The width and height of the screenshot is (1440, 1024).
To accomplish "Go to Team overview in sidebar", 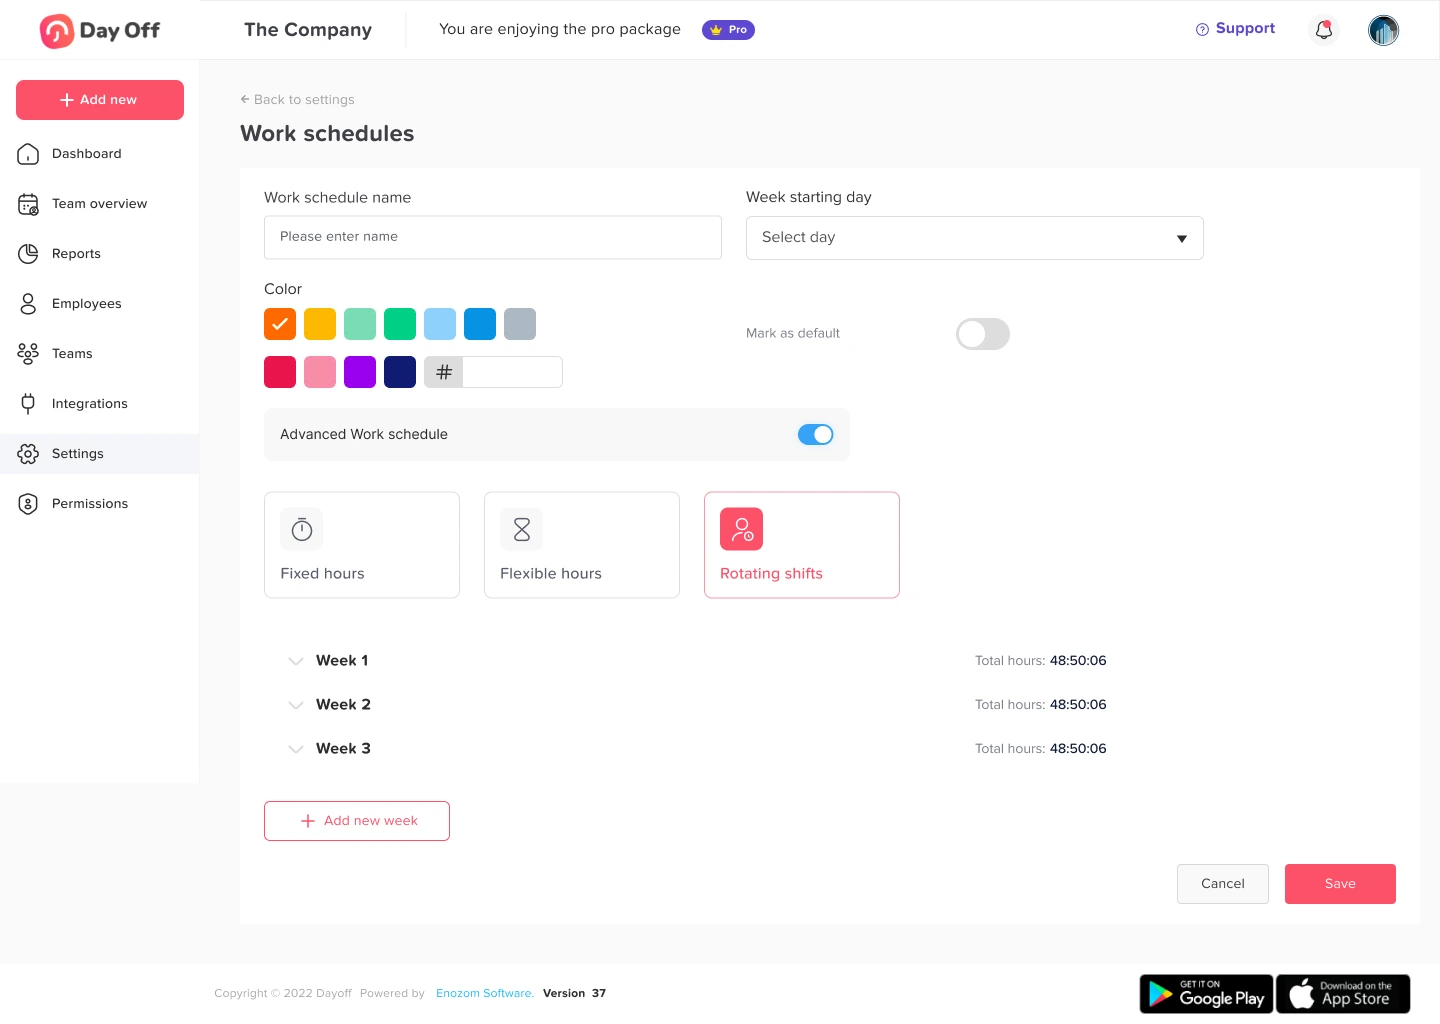I will [99, 204].
